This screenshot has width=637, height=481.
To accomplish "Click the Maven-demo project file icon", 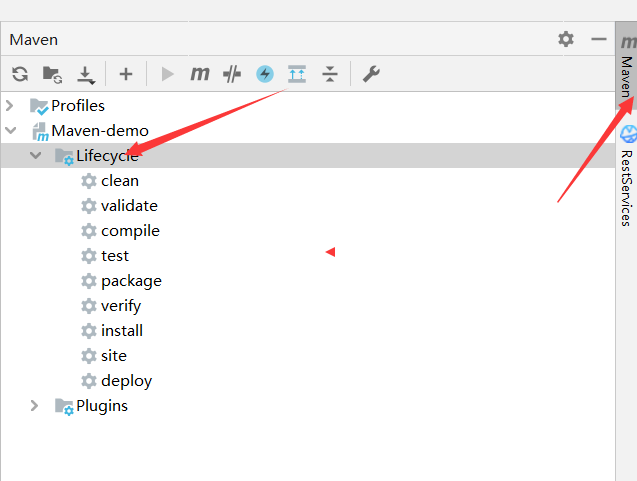I will point(40,132).
